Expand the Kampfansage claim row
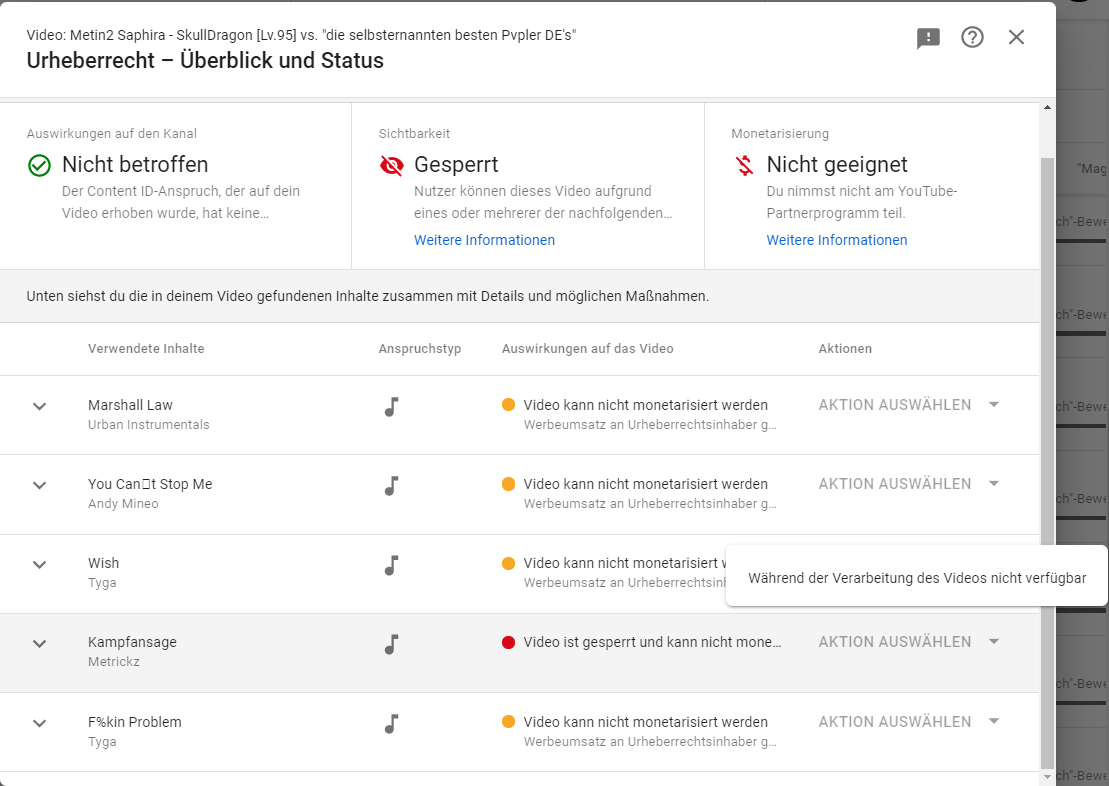Viewport: 1109px width, 786px height. click(x=40, y=644)
